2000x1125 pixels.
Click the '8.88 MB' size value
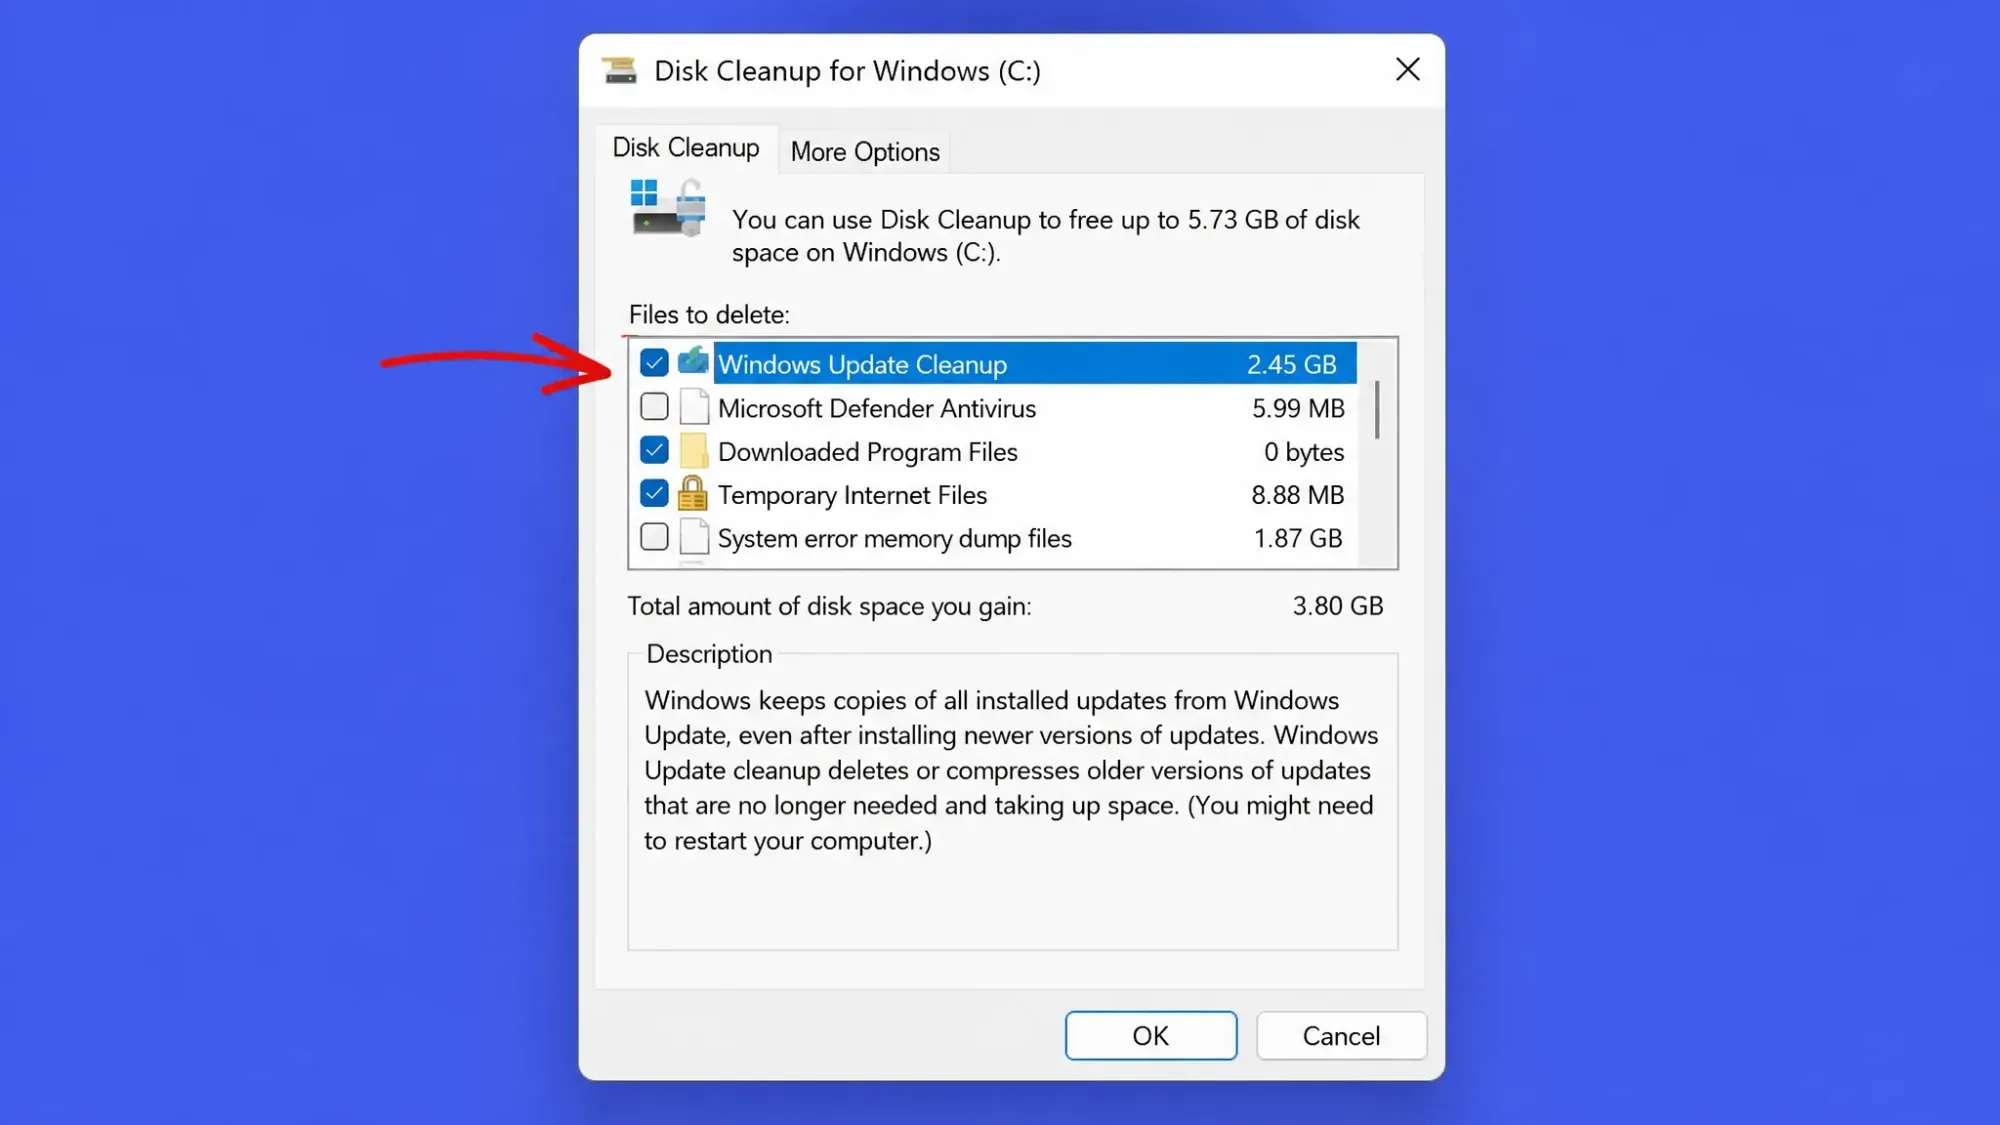1297,495
